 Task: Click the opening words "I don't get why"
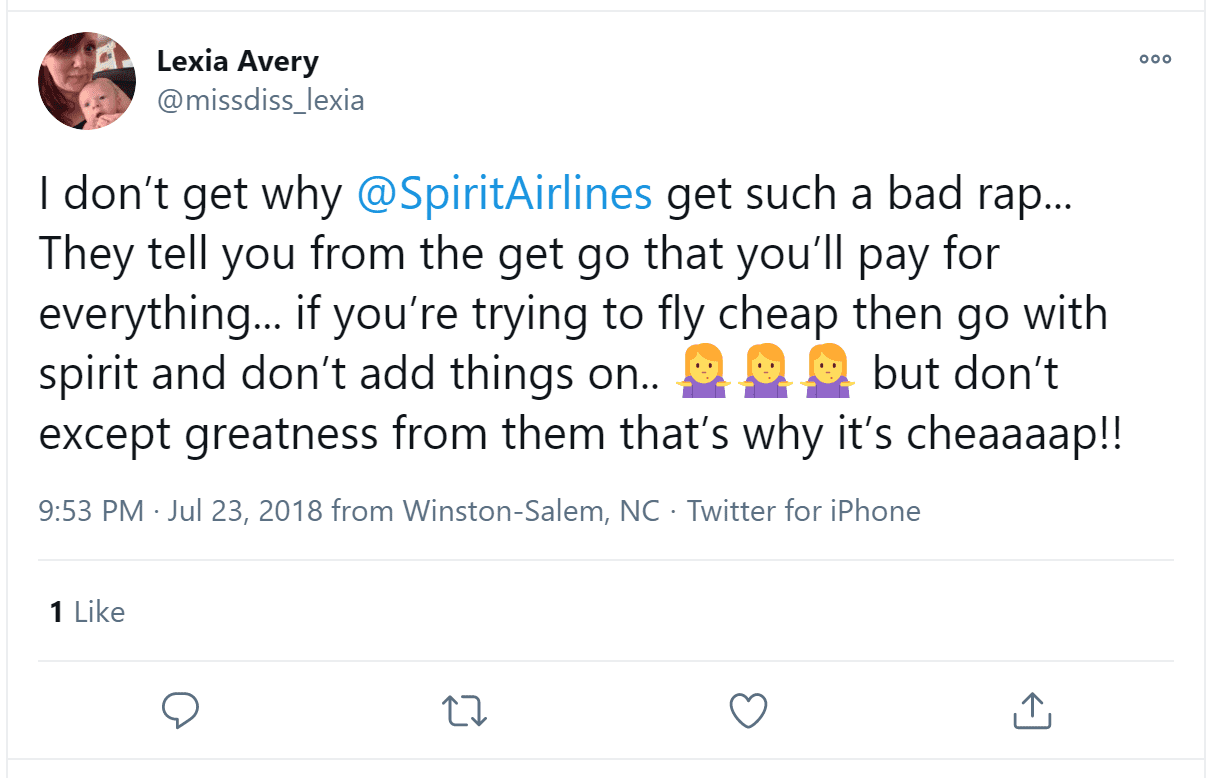[x=190, y=196]
